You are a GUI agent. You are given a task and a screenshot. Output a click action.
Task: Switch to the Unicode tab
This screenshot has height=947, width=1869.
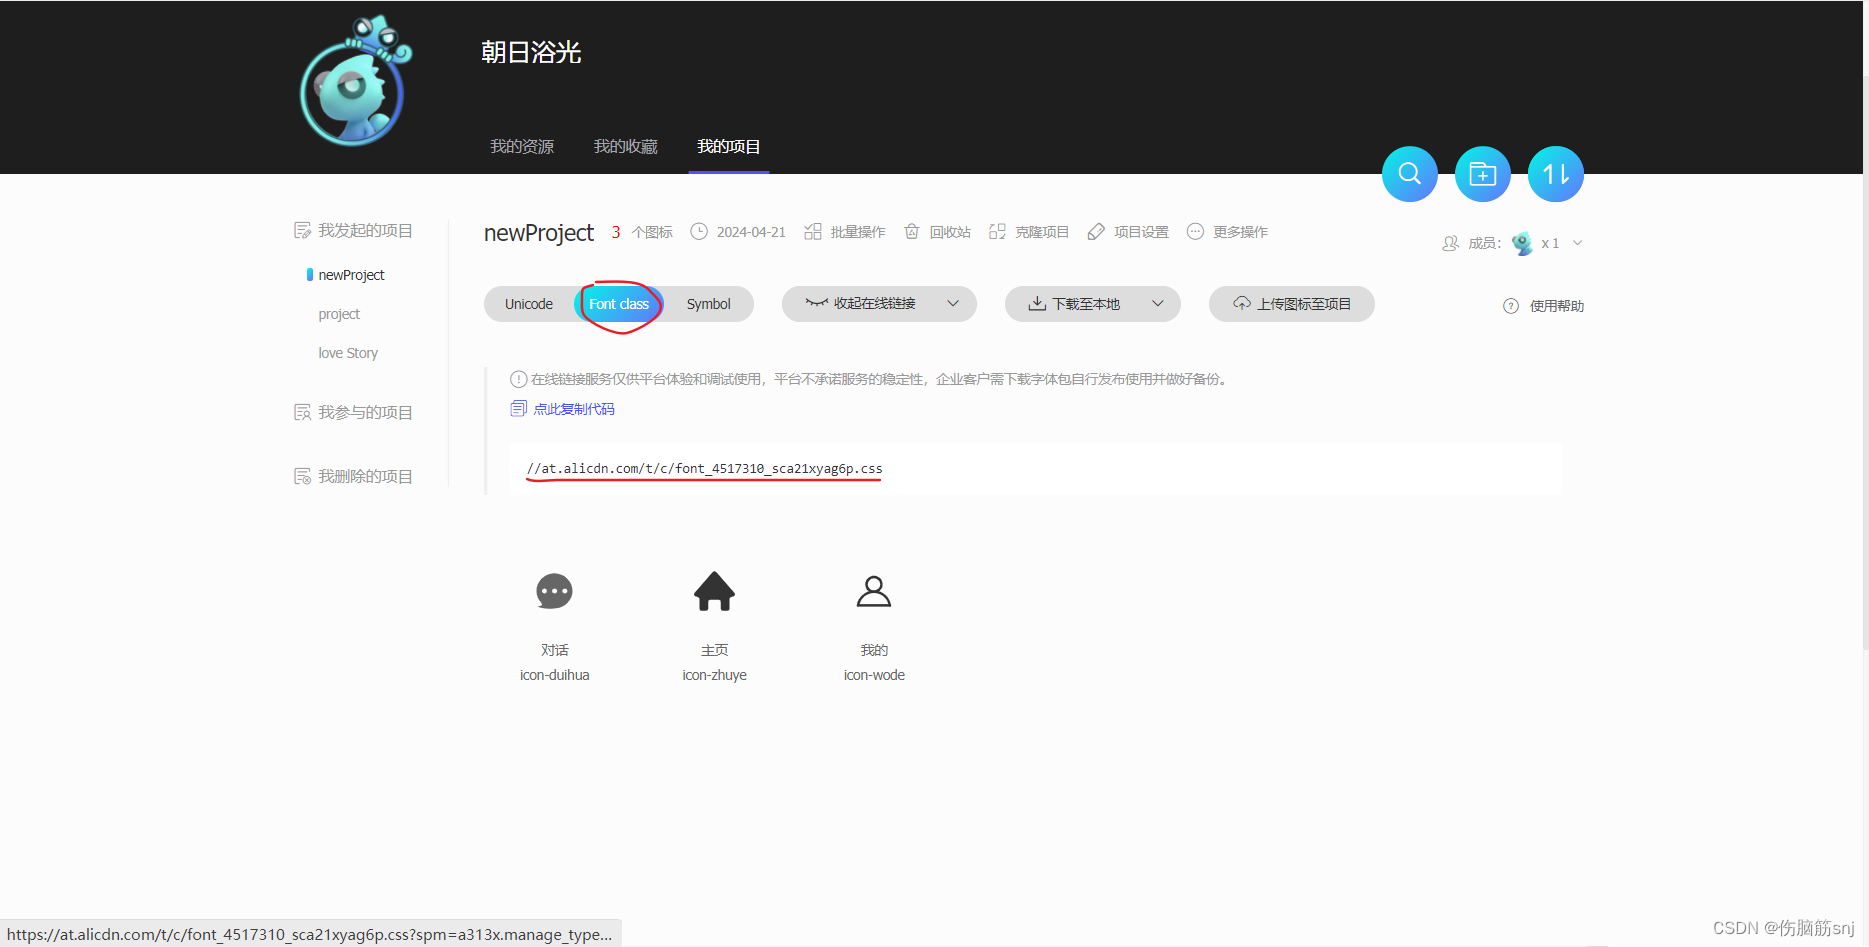528,303
